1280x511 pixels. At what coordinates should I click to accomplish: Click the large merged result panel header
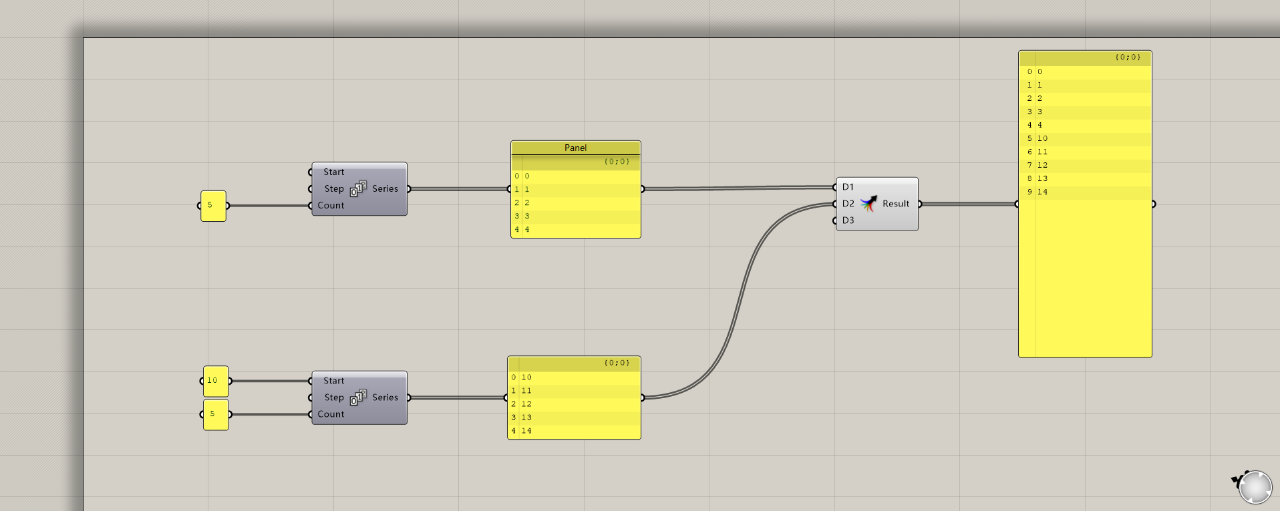[1085, 58]
